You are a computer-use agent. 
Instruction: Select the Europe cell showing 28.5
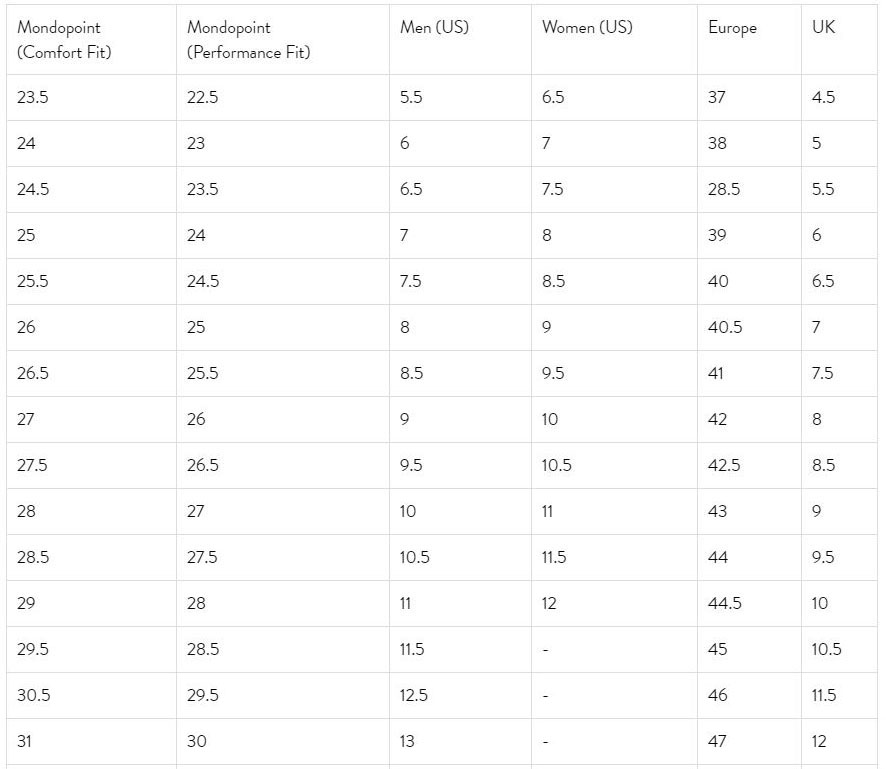point(749,189)
